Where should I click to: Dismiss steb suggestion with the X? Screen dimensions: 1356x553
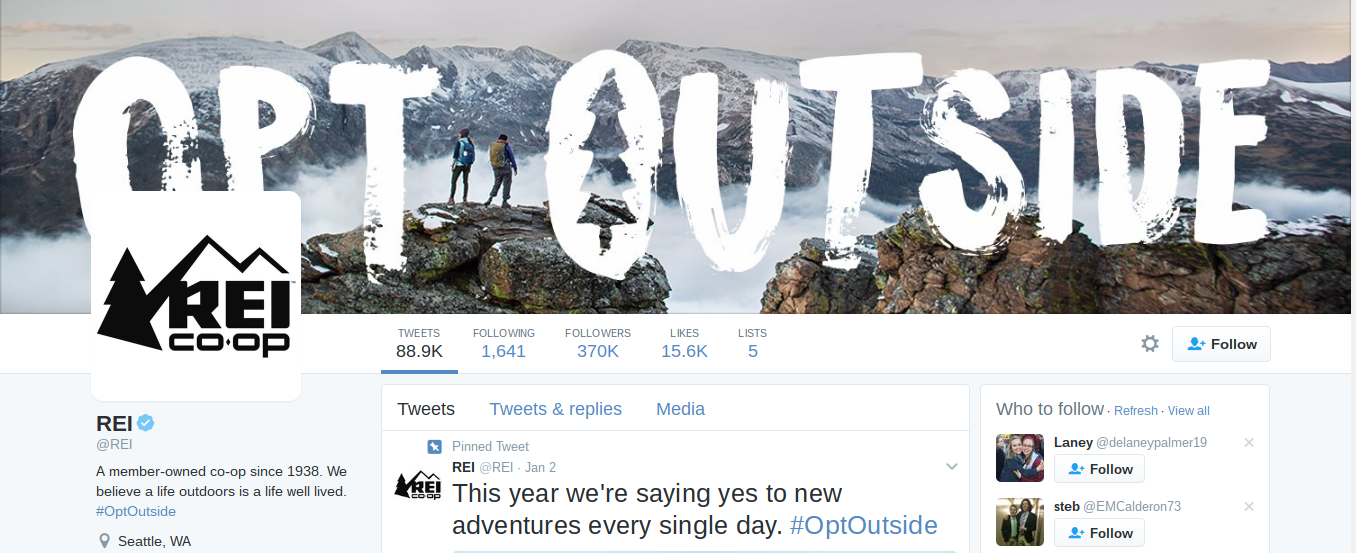[1248, 506]
